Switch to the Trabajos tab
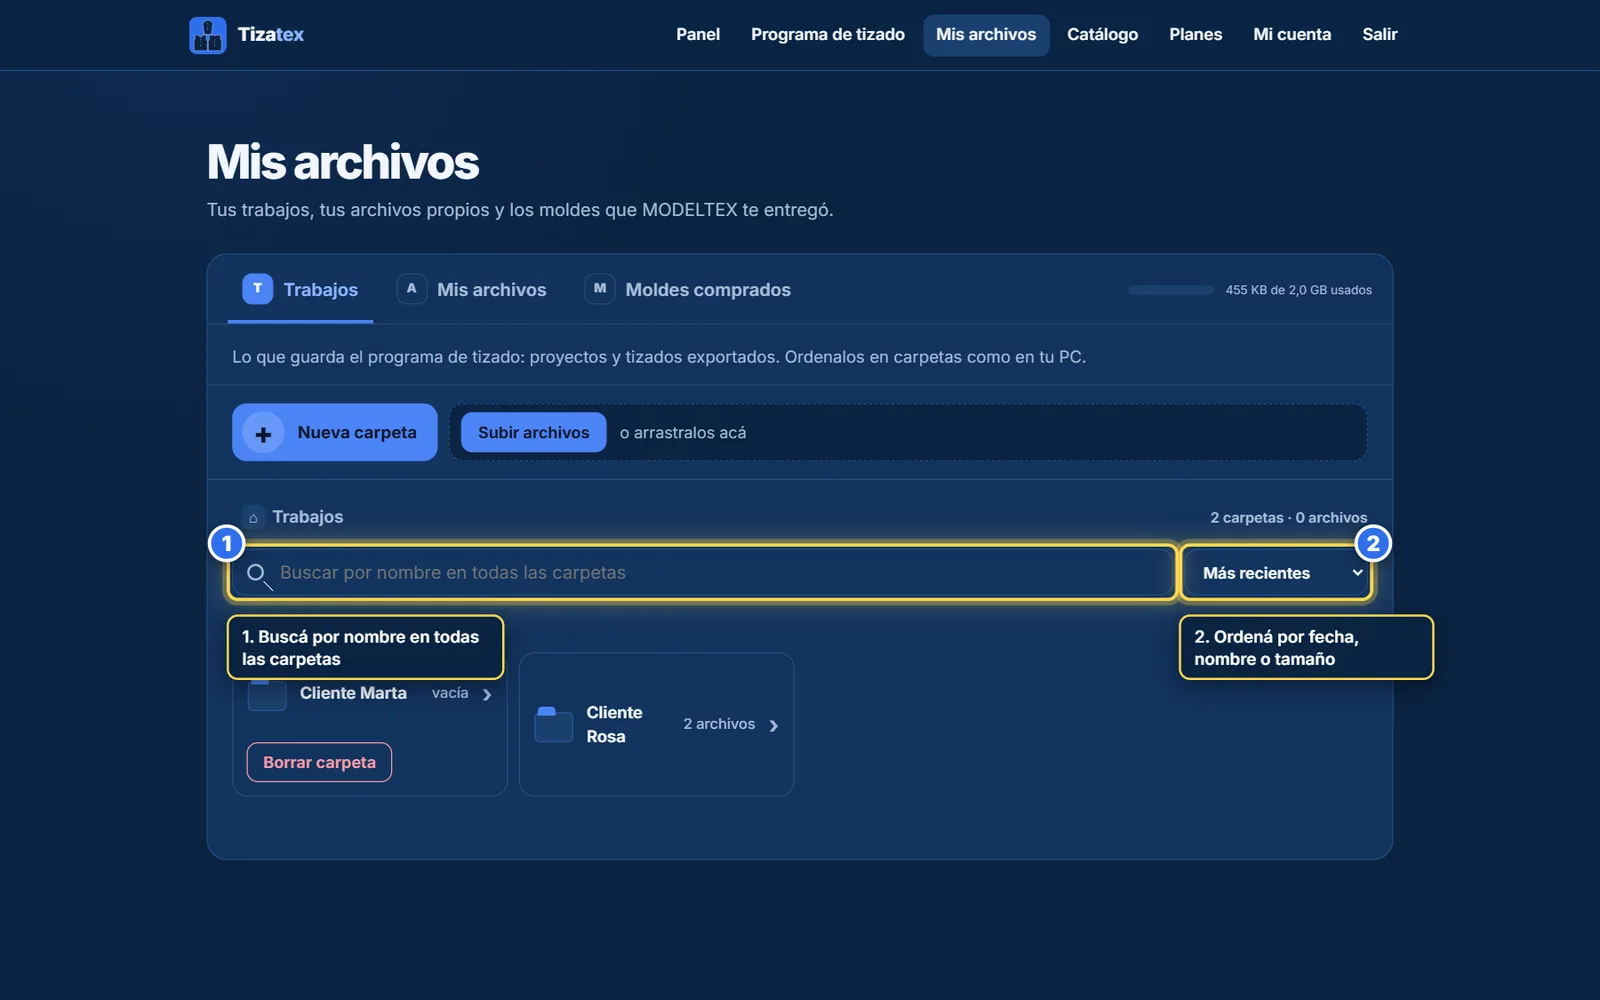The width and height of the screenshot is (1600, 1000). coord(300,290)
